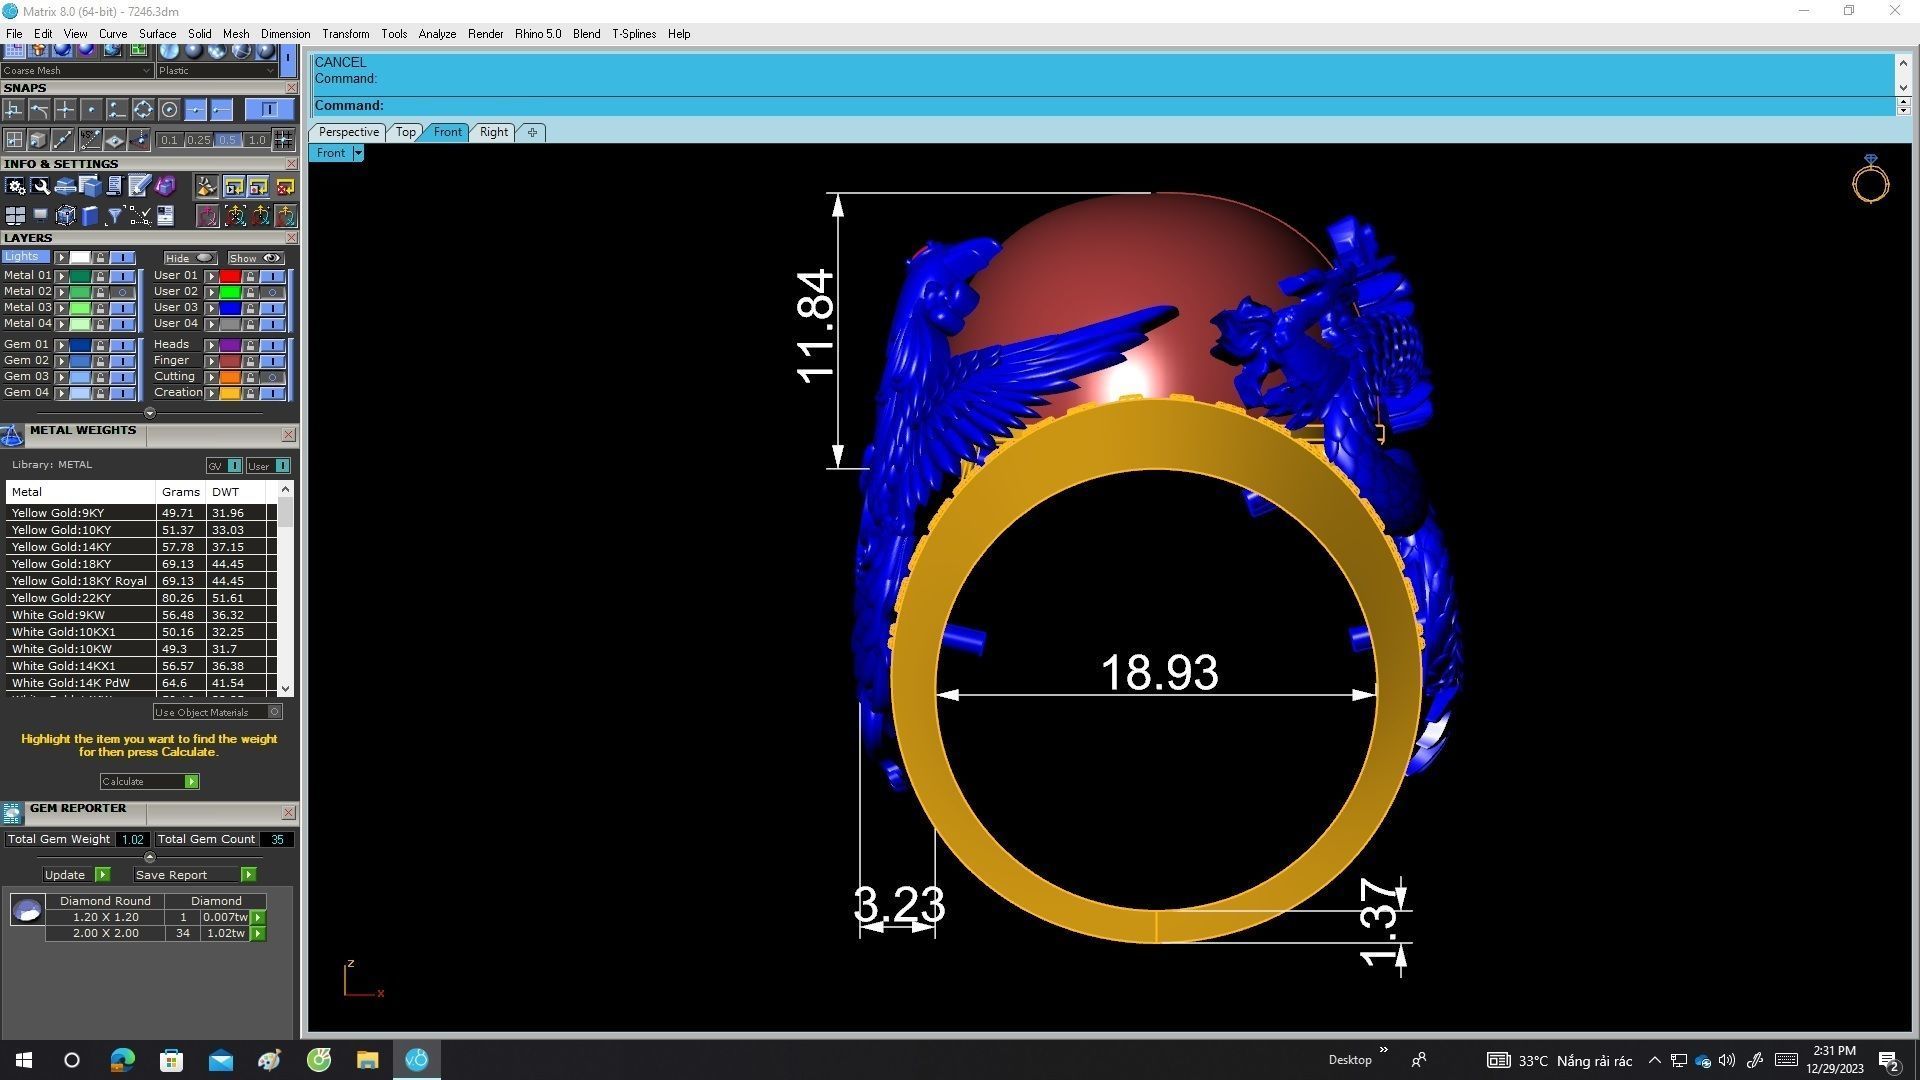Switch to the Perspective viewport tab
1920x1080 pixels.
pyautogui.click(x=348, y=132)
